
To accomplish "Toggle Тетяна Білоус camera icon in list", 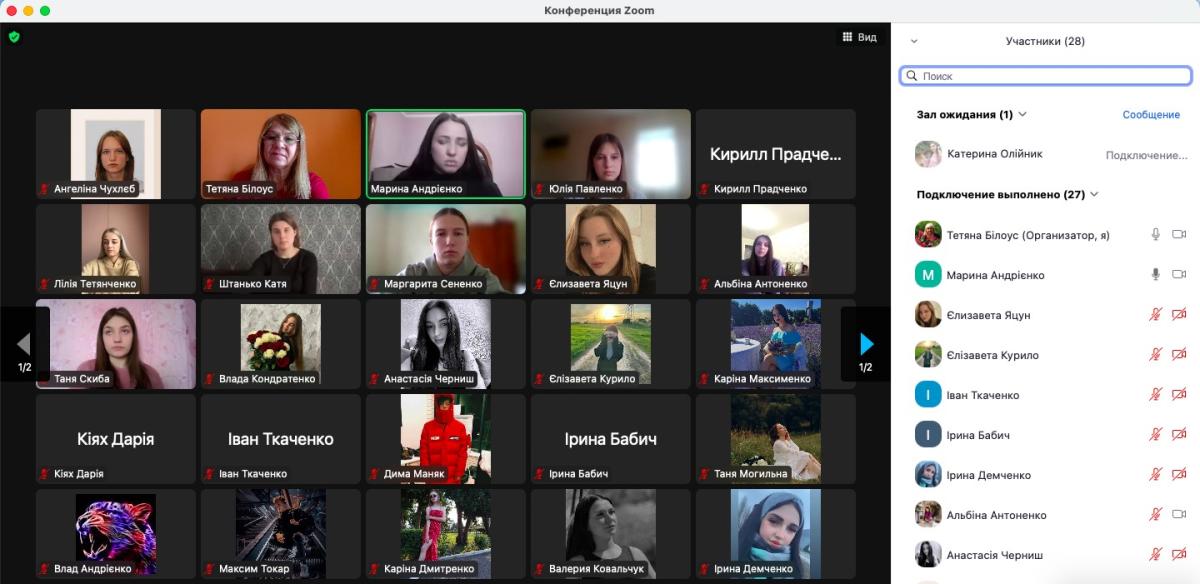I will click(1179, 235).
